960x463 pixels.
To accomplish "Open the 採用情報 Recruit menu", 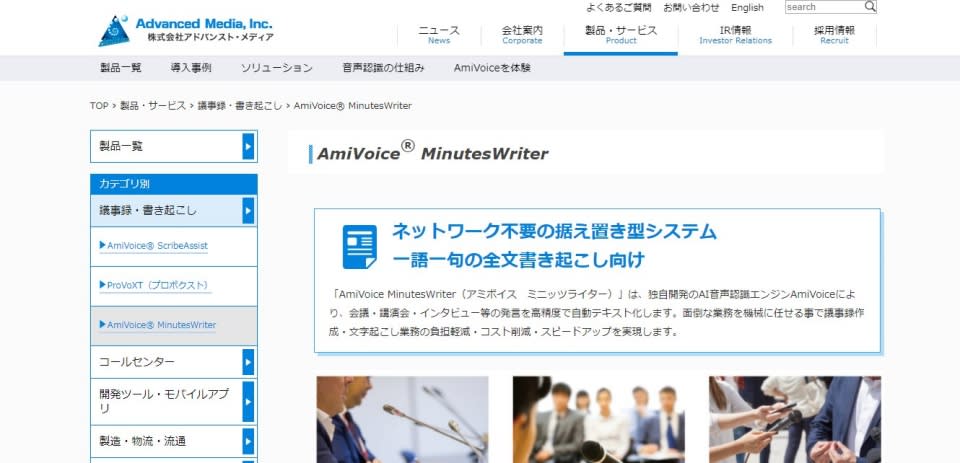I will point(834,35).
